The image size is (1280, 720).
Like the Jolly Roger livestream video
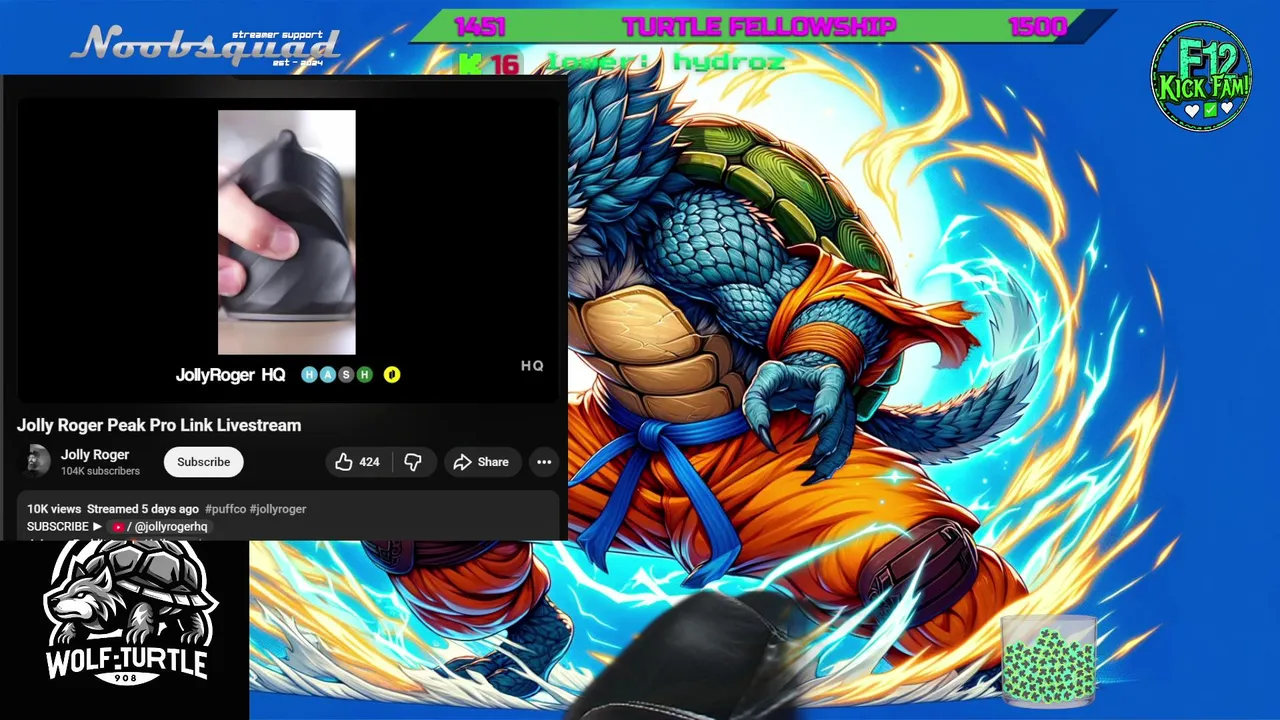(357, 462)
